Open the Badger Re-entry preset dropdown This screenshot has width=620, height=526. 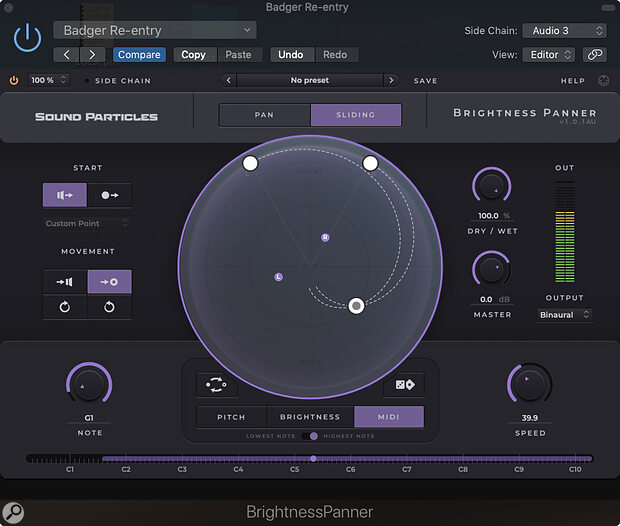tap(155, 30)
